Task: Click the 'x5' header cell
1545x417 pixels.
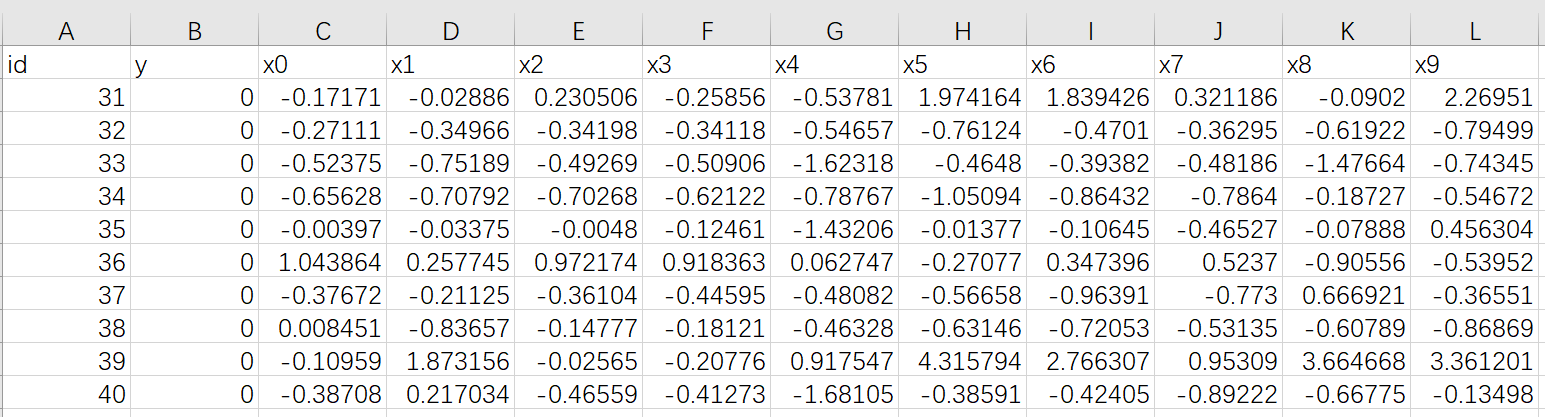Action: [962, 66]
